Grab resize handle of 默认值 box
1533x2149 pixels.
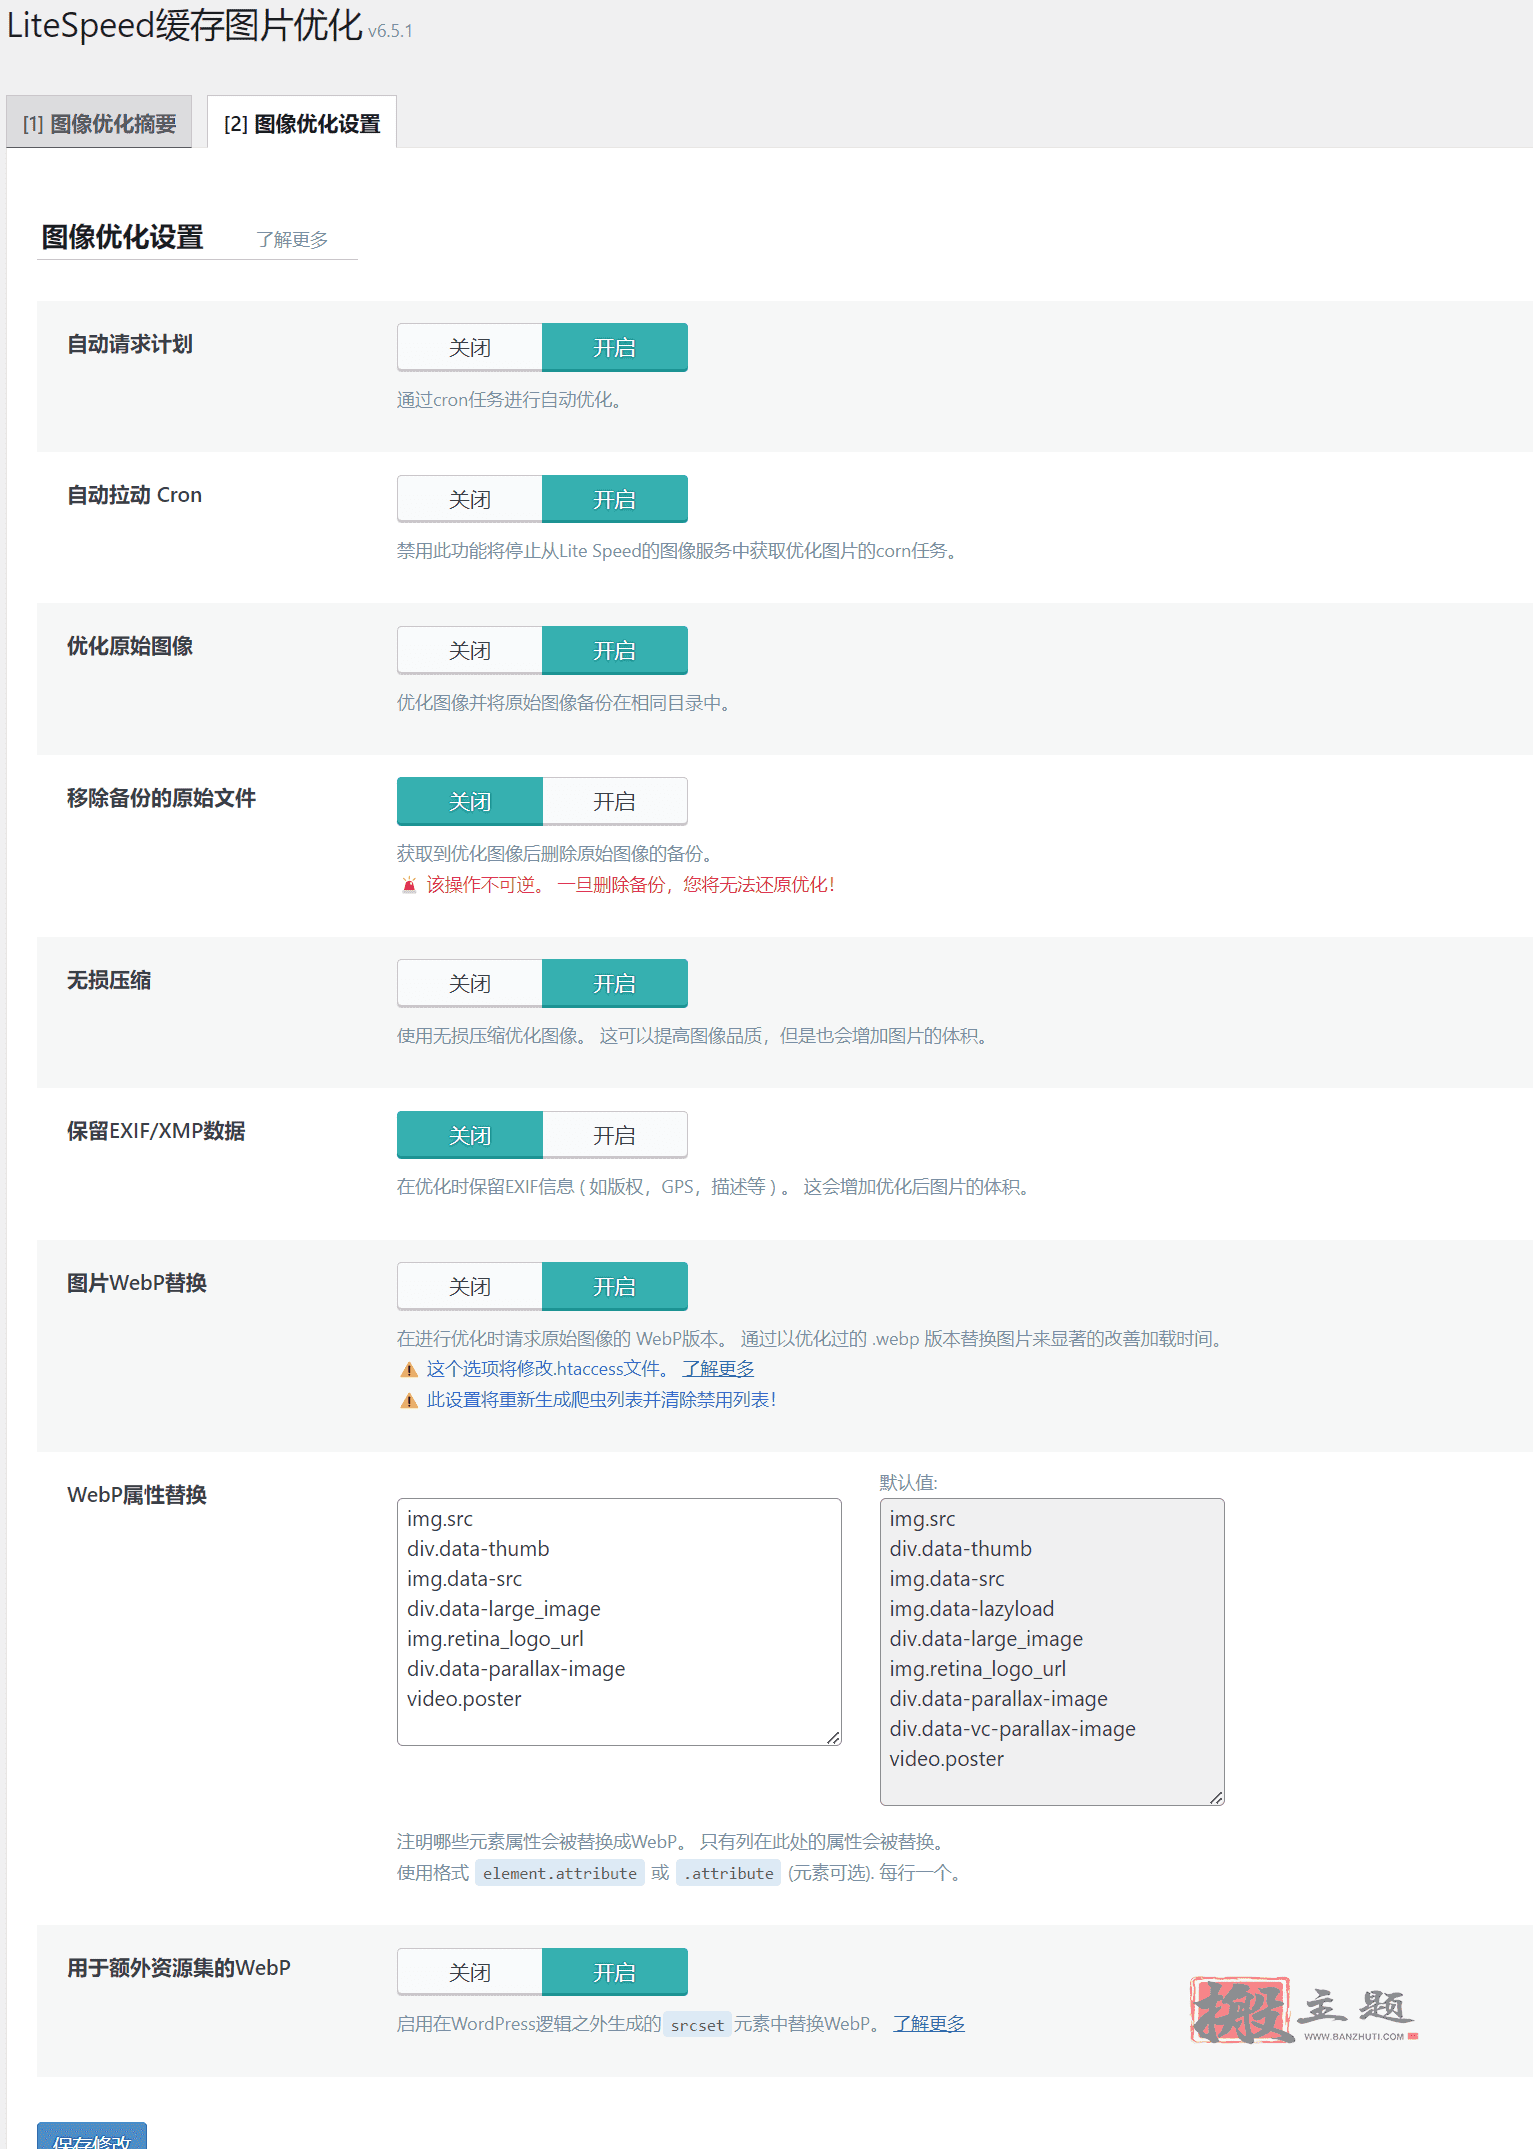(1217, 1798)
